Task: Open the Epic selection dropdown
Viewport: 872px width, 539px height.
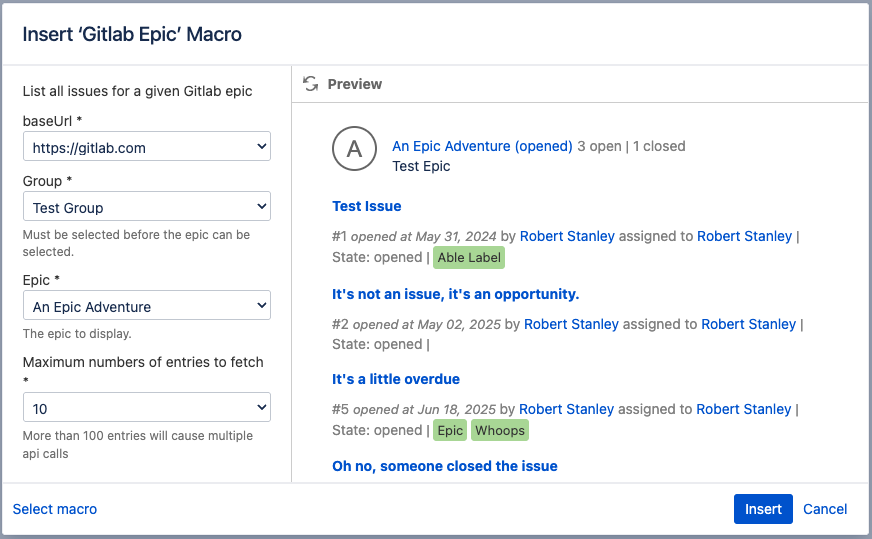Action: tap(146, 306)
